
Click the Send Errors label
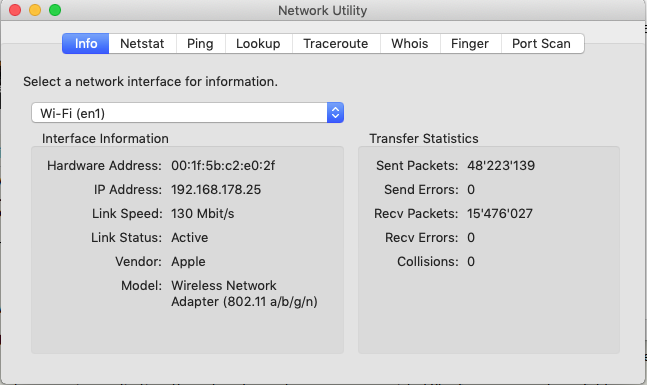coord(421,189)
